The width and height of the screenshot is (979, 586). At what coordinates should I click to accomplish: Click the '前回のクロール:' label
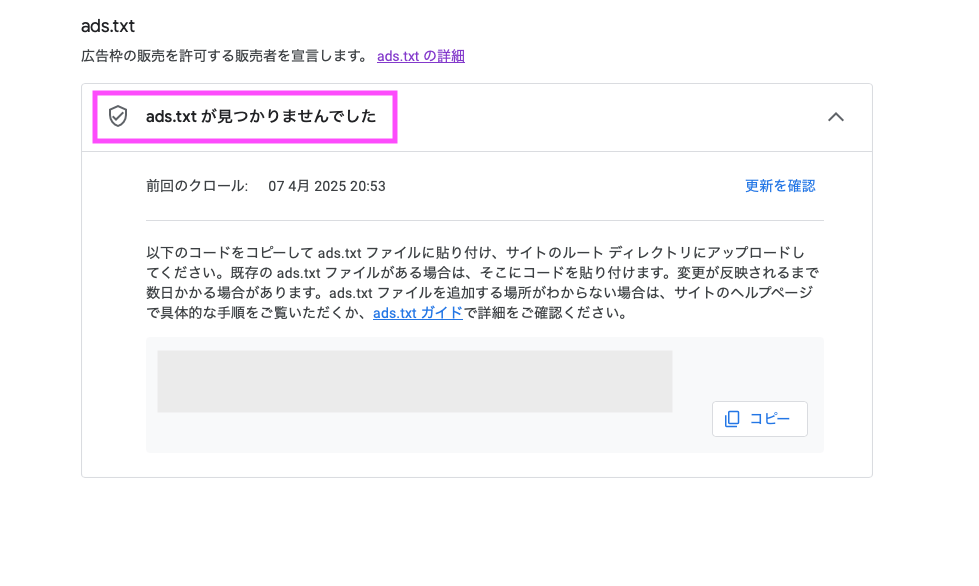coord(197,186)
